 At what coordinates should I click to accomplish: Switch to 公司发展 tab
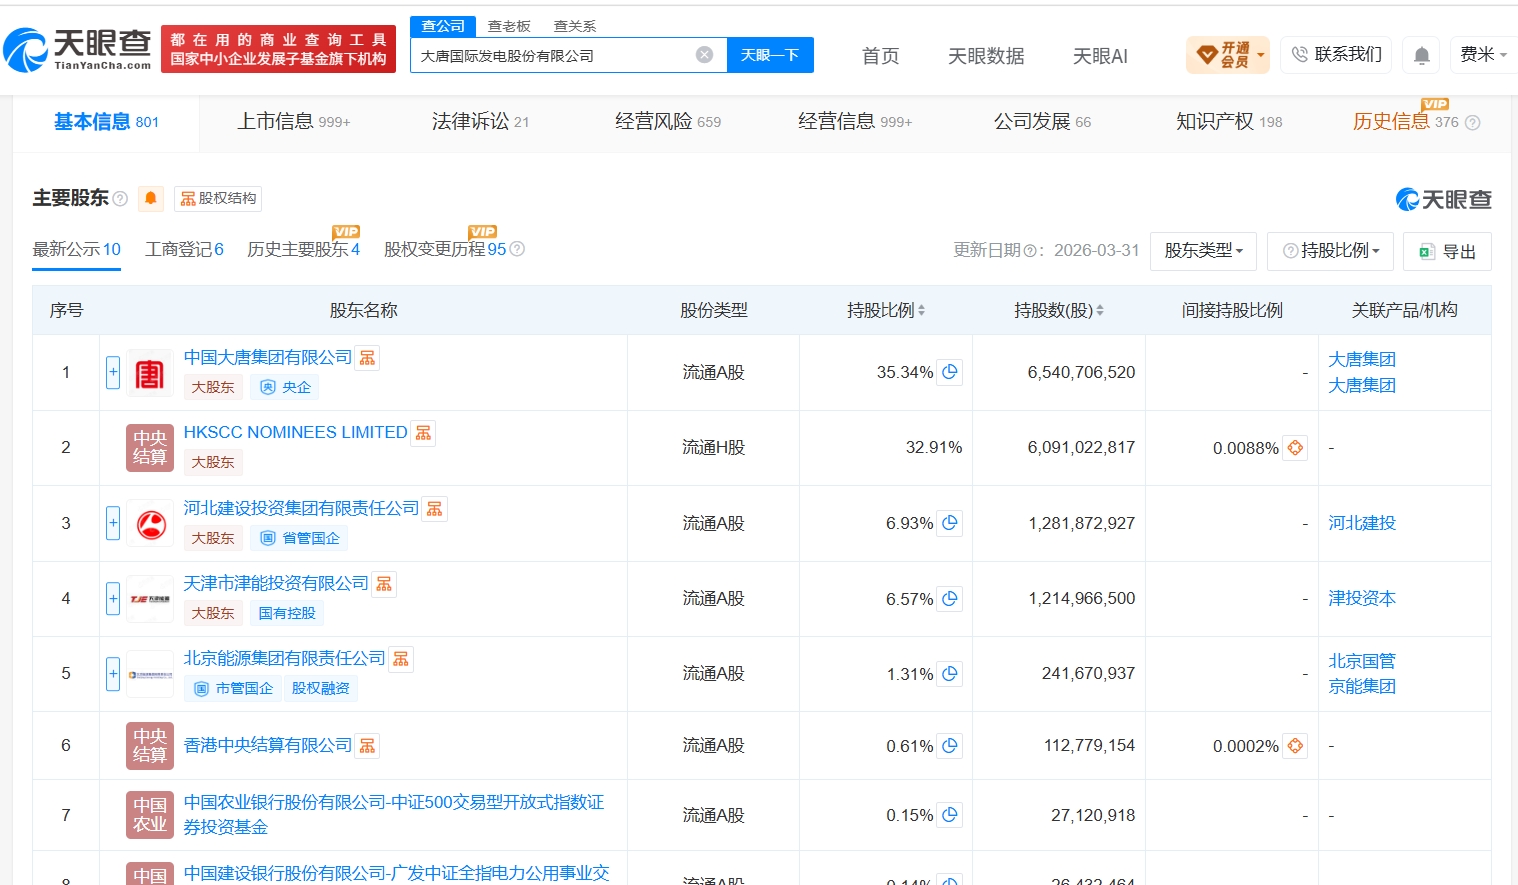[x=1042, y=122]
